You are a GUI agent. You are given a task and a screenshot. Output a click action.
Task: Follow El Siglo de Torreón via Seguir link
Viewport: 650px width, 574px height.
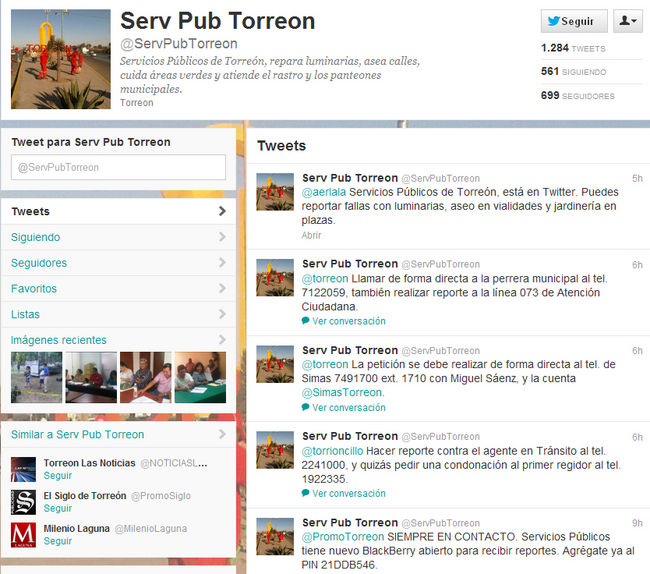click(x=58, y=508)
